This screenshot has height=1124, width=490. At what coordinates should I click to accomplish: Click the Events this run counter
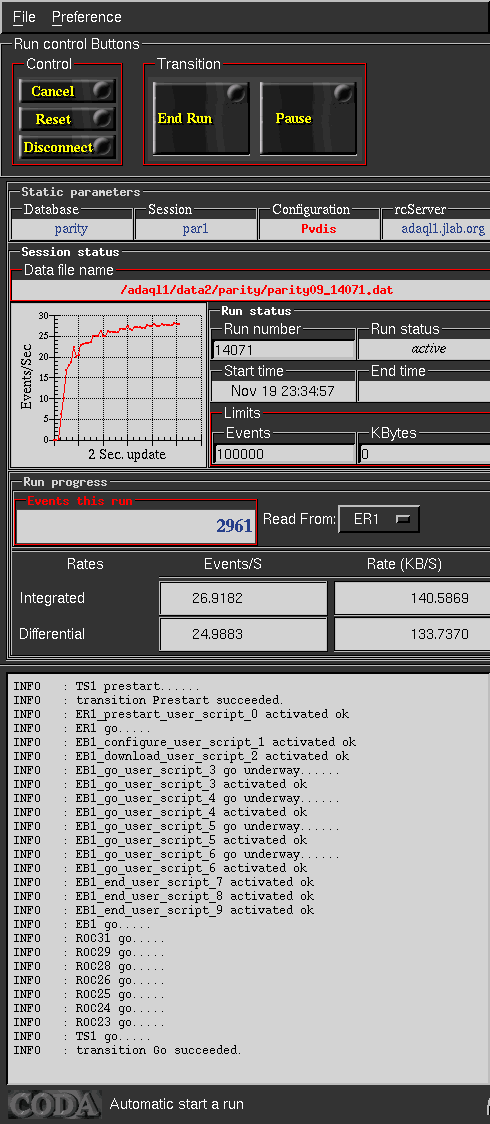click(x=136, y=525)
